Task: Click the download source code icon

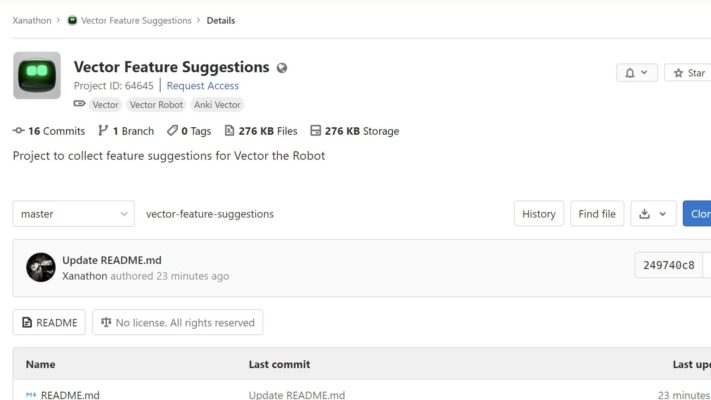Action: click(644, 214)
